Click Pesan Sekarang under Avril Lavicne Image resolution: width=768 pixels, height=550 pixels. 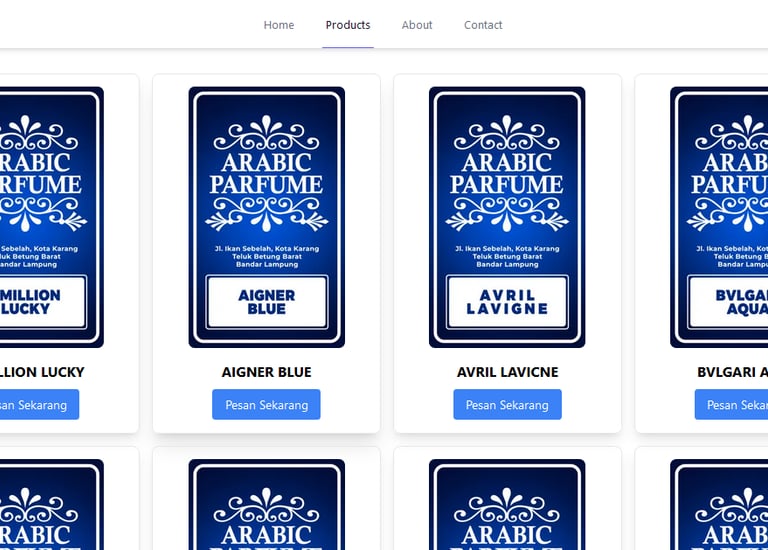click(507, 405)
